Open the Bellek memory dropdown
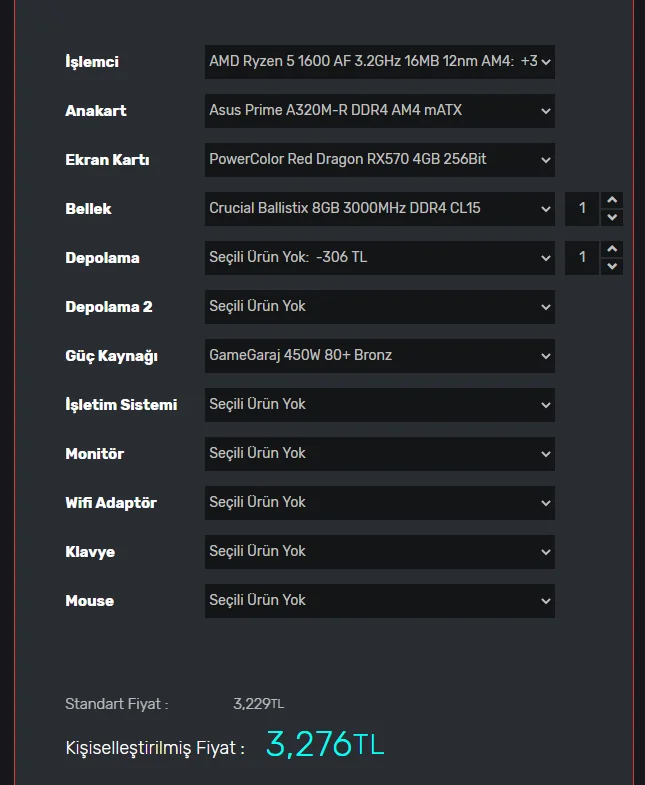This screenshot has width=645, height=785. point(379,208)
